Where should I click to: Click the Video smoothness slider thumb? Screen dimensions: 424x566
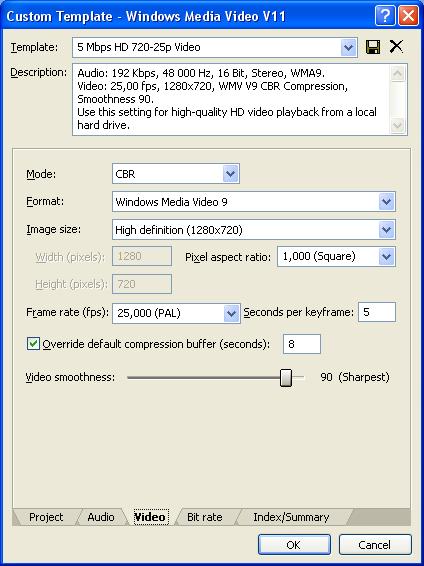[286, 378]
